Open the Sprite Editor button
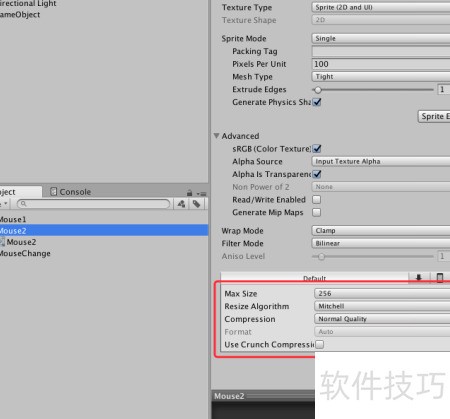450x419 pixels. 434,116
